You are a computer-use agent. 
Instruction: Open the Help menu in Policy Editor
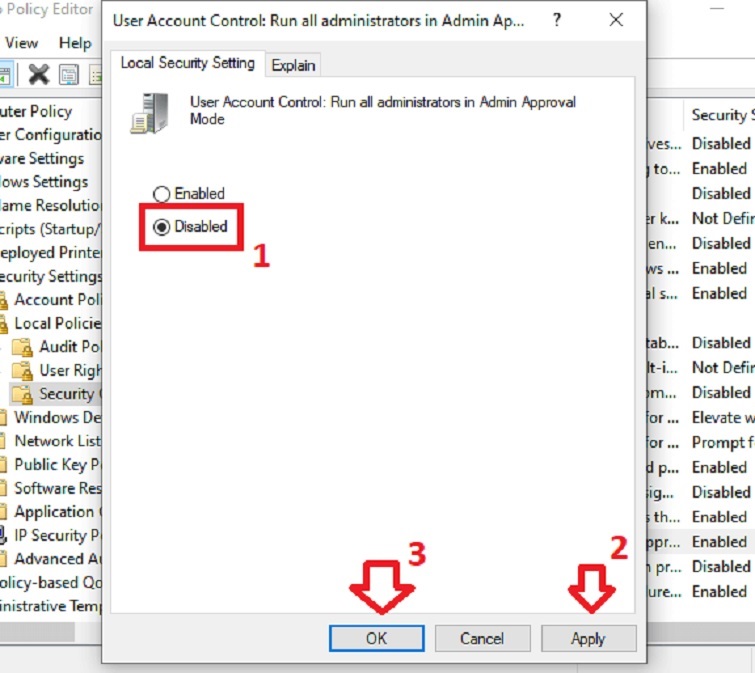(75, 43)
